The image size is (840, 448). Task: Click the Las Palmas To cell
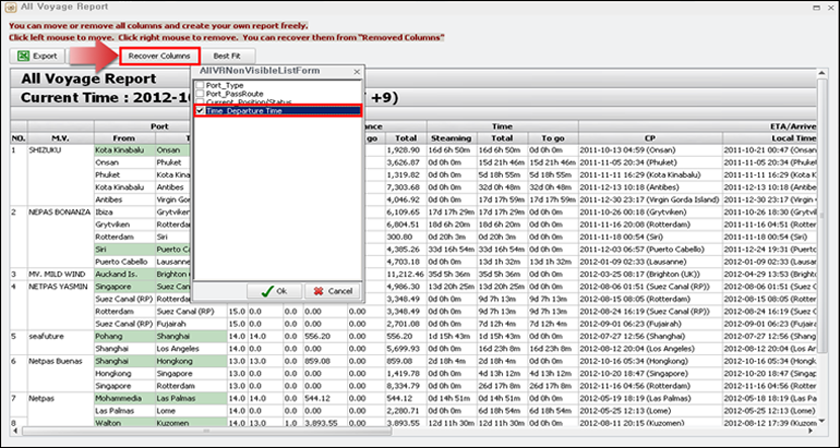pyautogui.click(x=191, y=398)
